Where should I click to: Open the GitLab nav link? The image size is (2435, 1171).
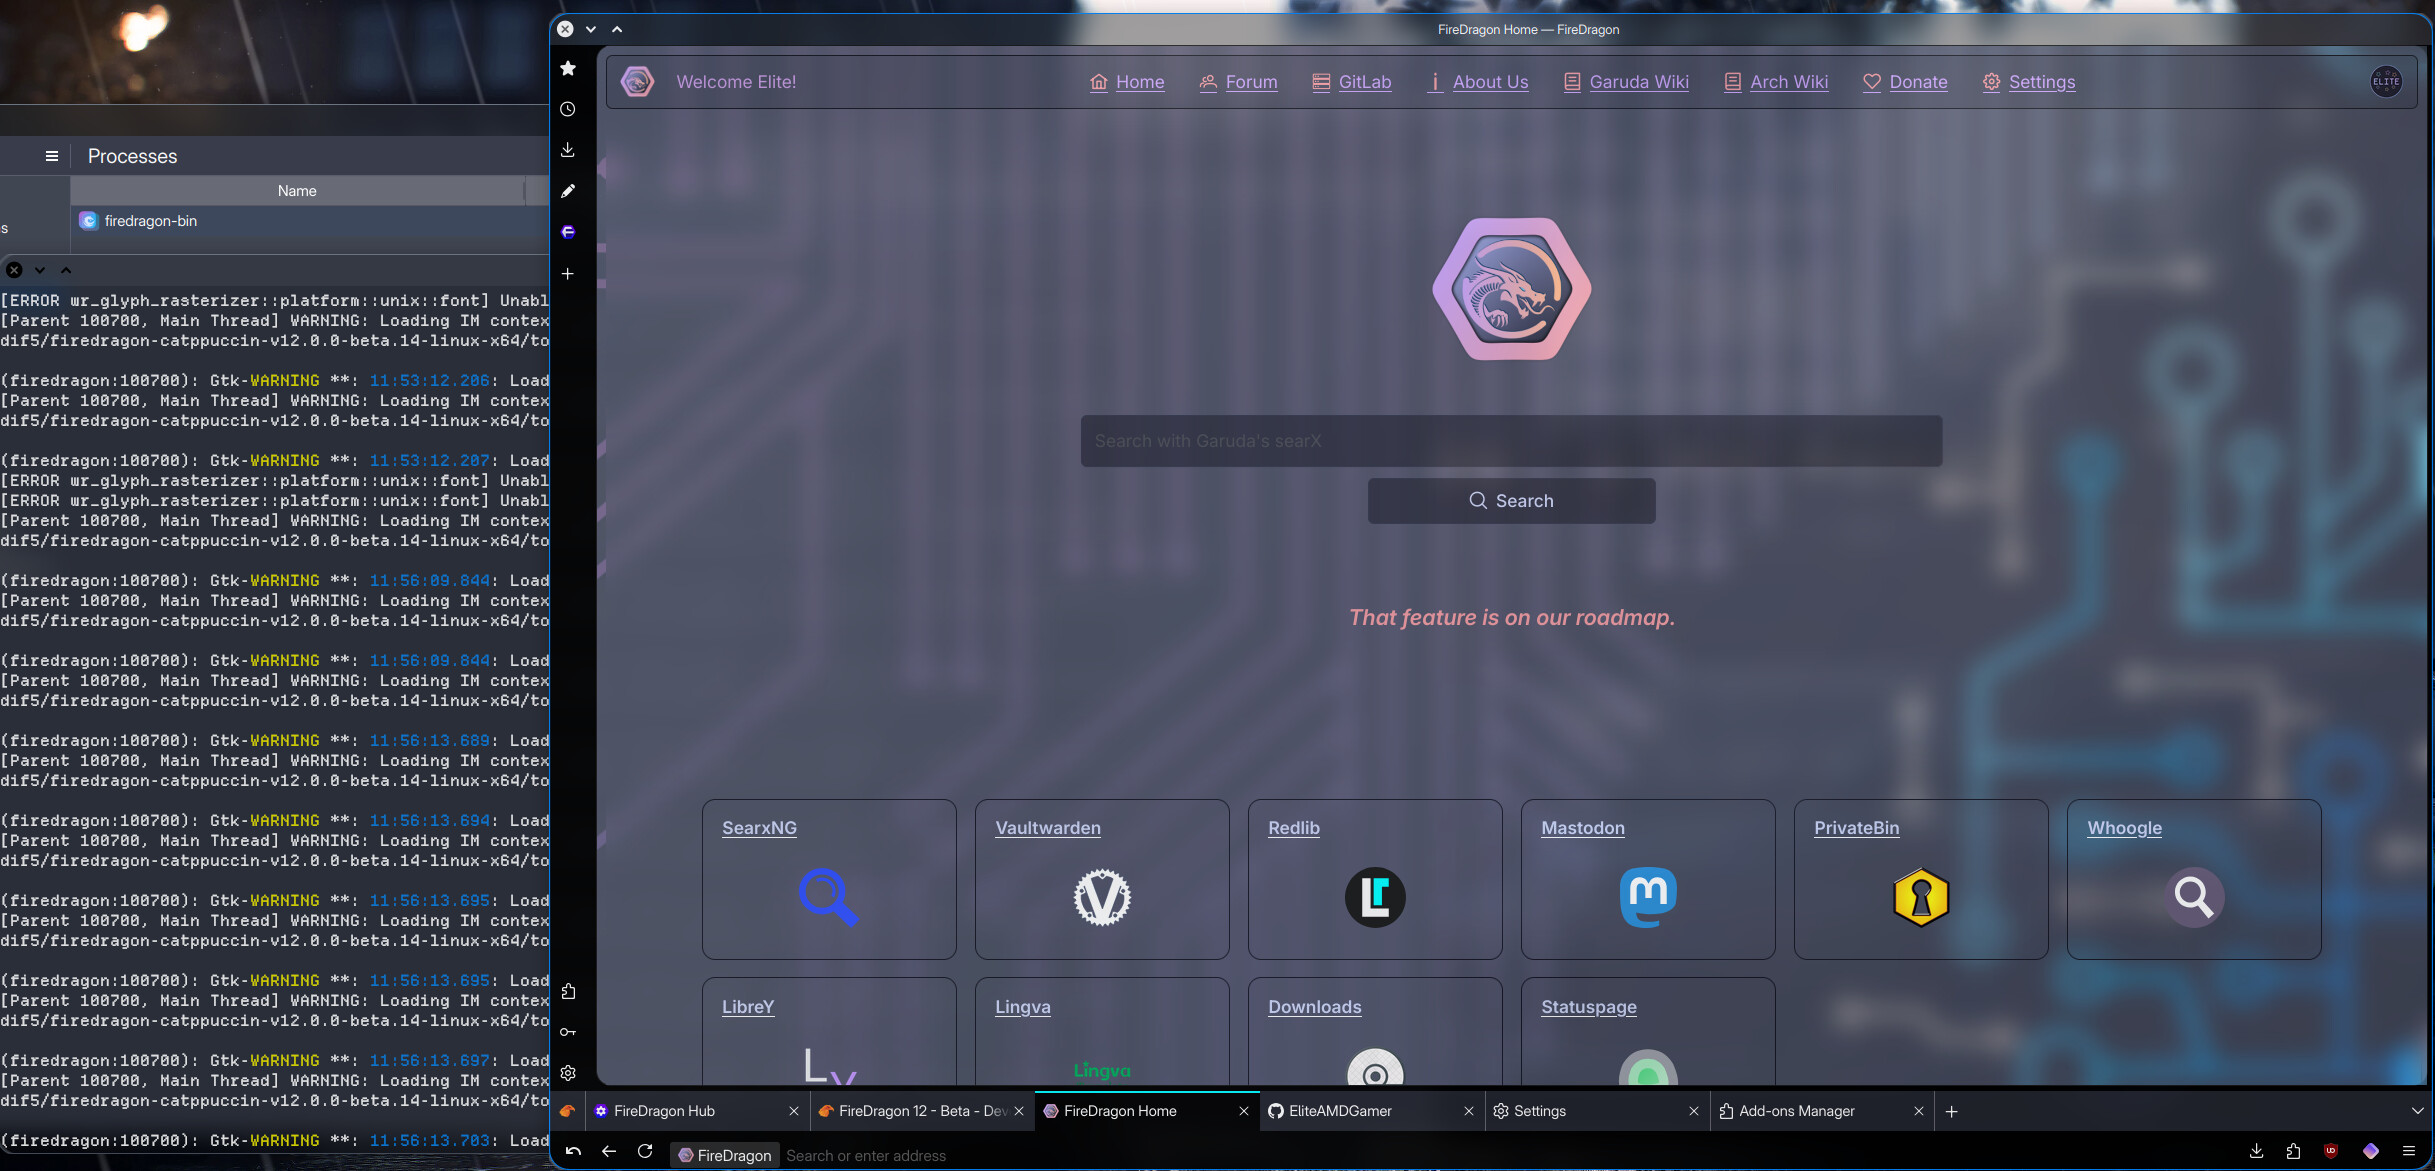point(1351,82)
